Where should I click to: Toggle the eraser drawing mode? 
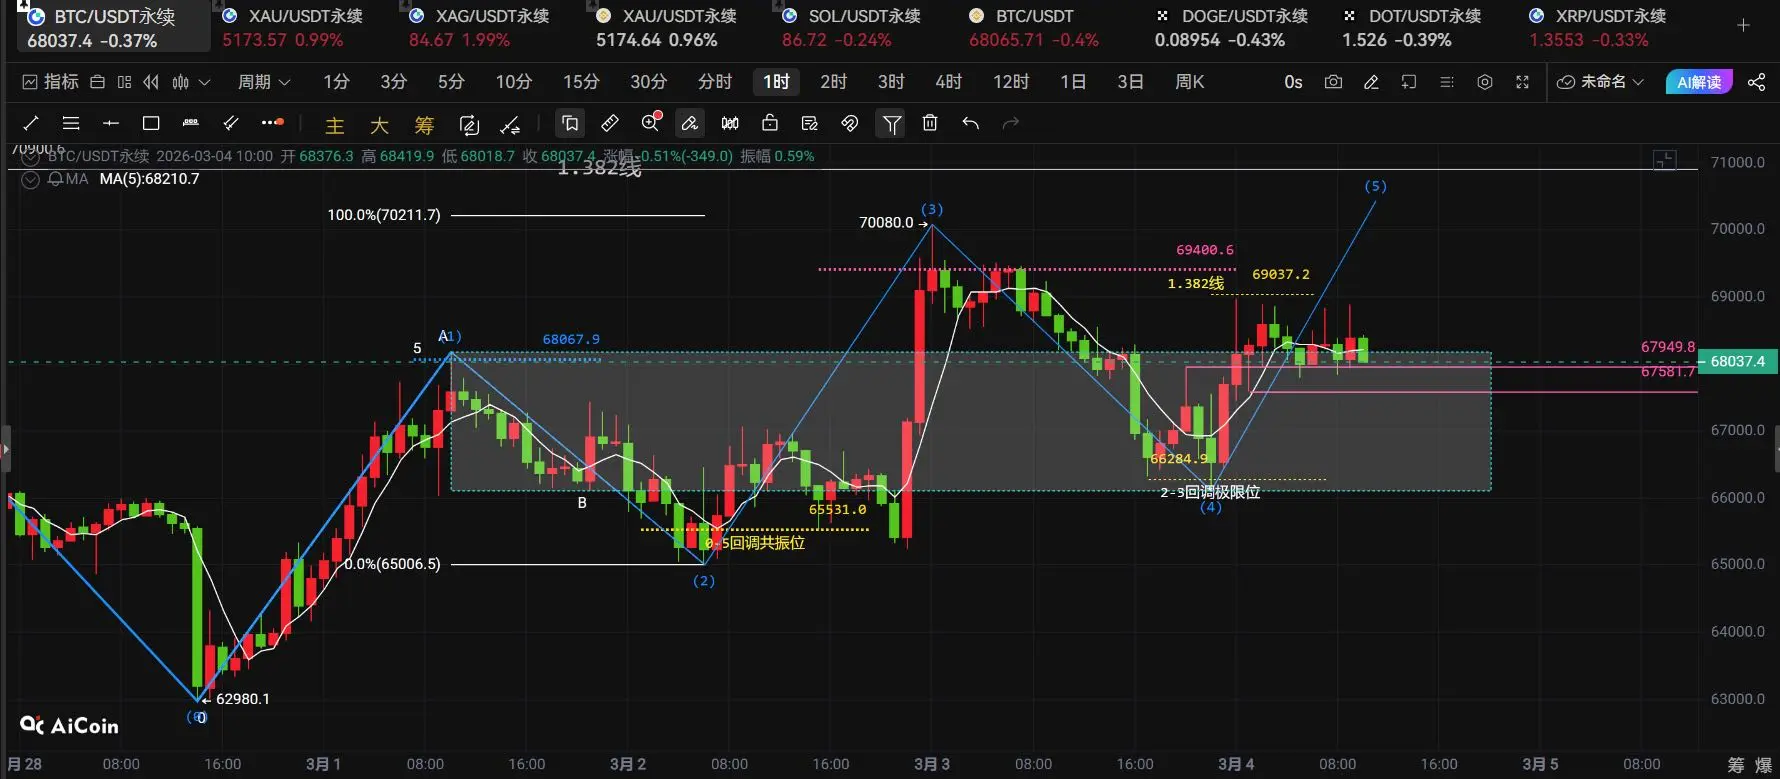tap(689, 123)
